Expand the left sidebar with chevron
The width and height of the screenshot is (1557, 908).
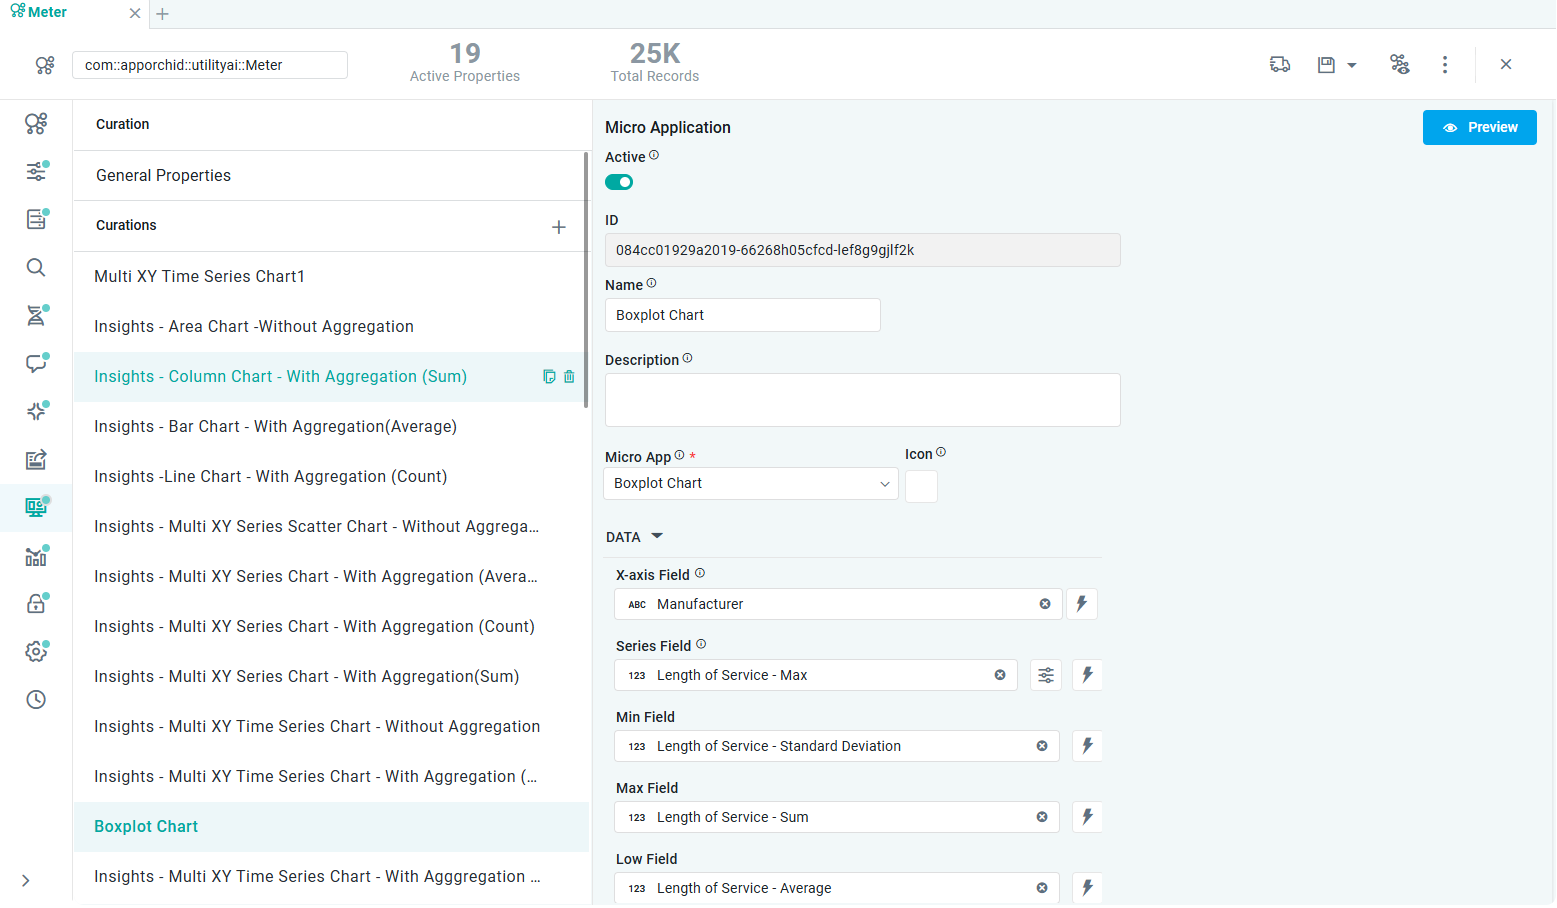(26, 881)
